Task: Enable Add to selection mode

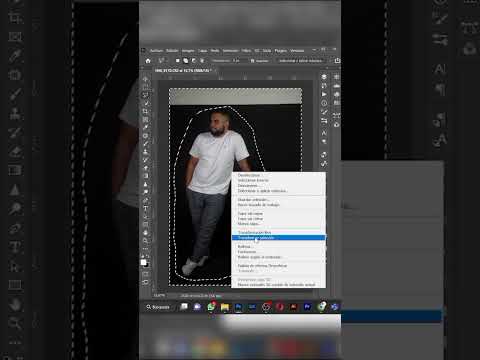Action: (186, 61)
